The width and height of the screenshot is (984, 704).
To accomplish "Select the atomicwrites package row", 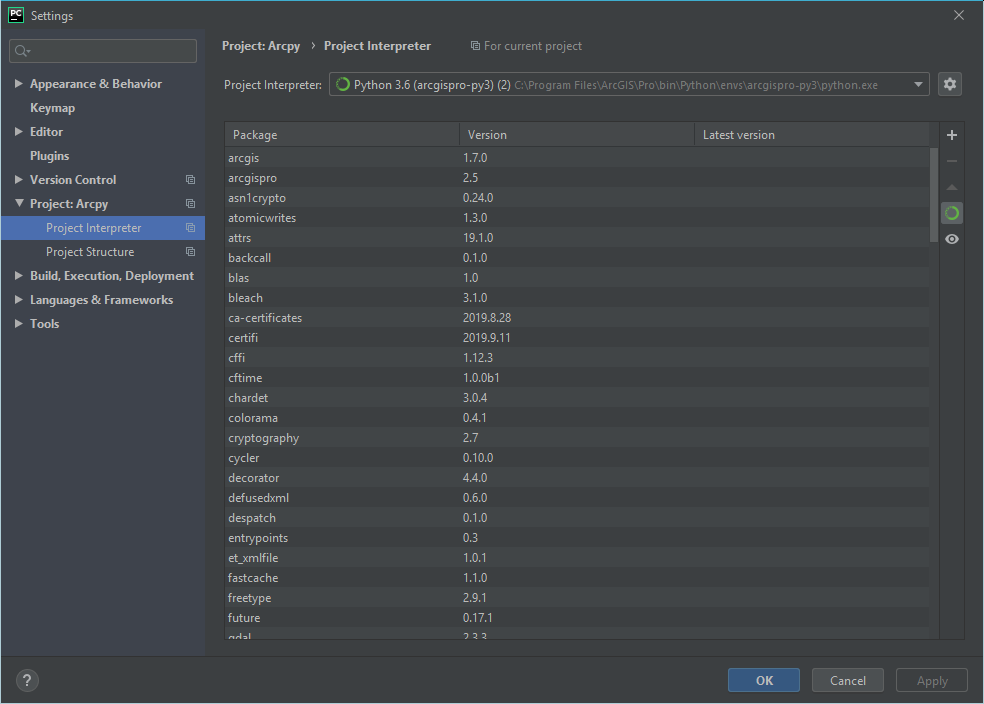I will coord(577,218).
